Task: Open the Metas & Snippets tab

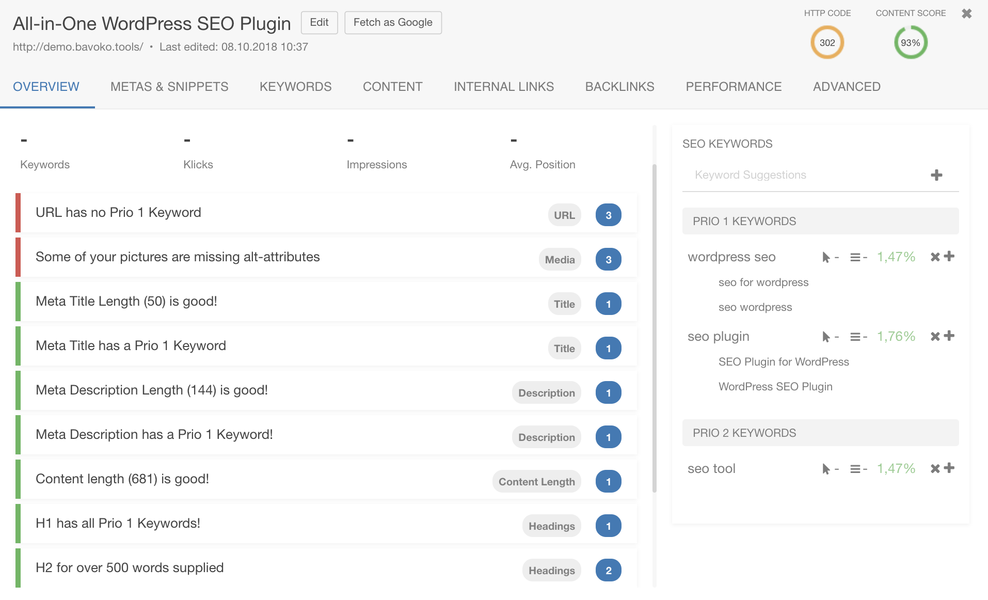Action: 169,87
